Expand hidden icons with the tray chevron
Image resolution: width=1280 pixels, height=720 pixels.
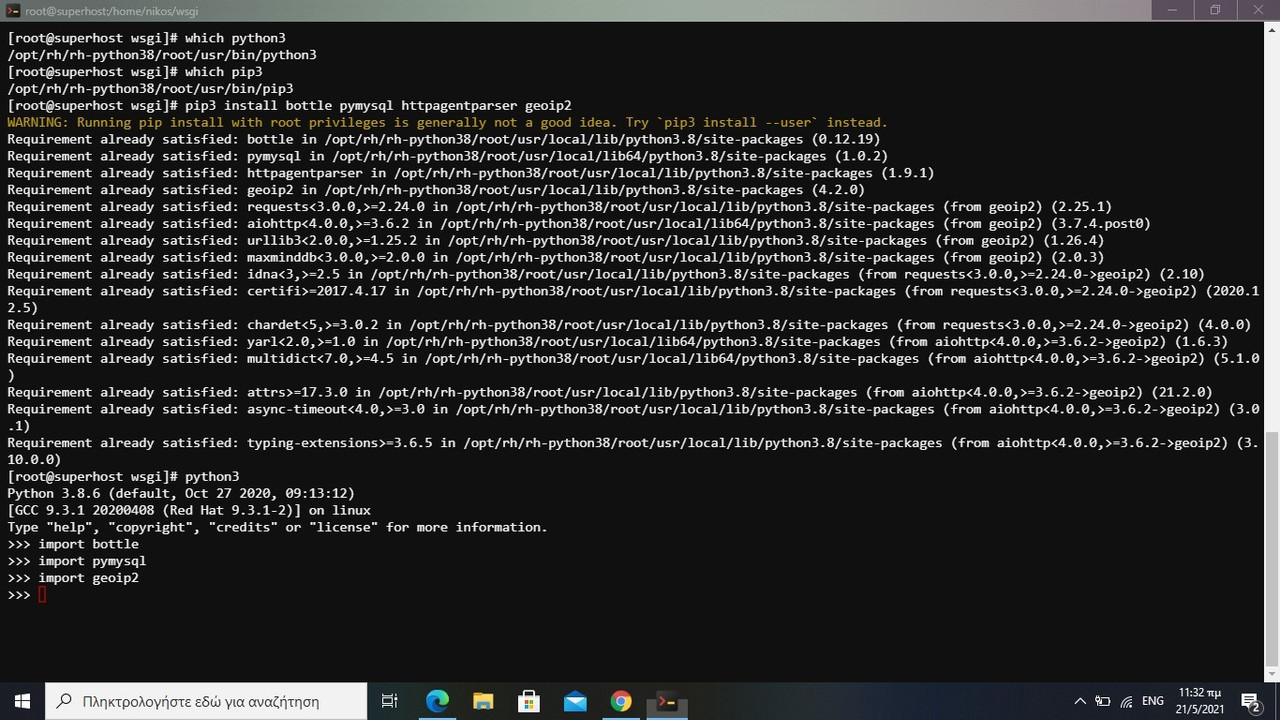(x=1080, y=701)
